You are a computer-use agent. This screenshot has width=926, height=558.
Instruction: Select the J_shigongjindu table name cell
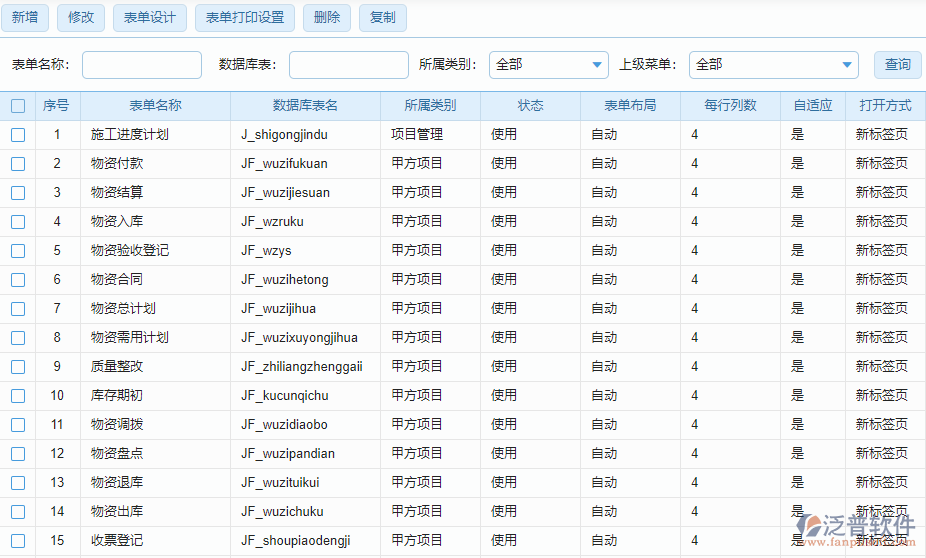(305, 135)
